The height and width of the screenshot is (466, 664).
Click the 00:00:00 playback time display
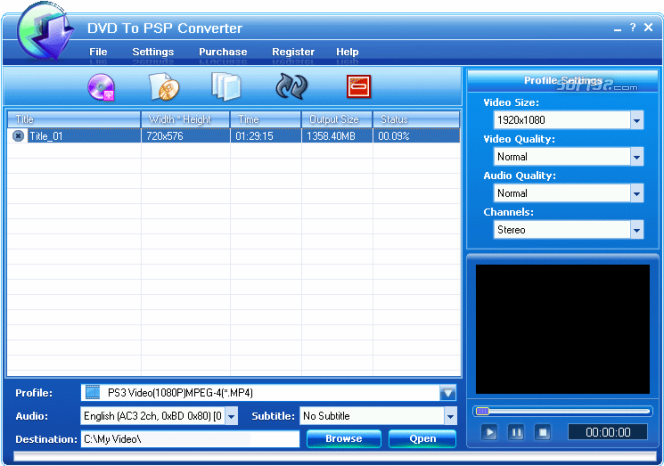click(x=608, y=432)
